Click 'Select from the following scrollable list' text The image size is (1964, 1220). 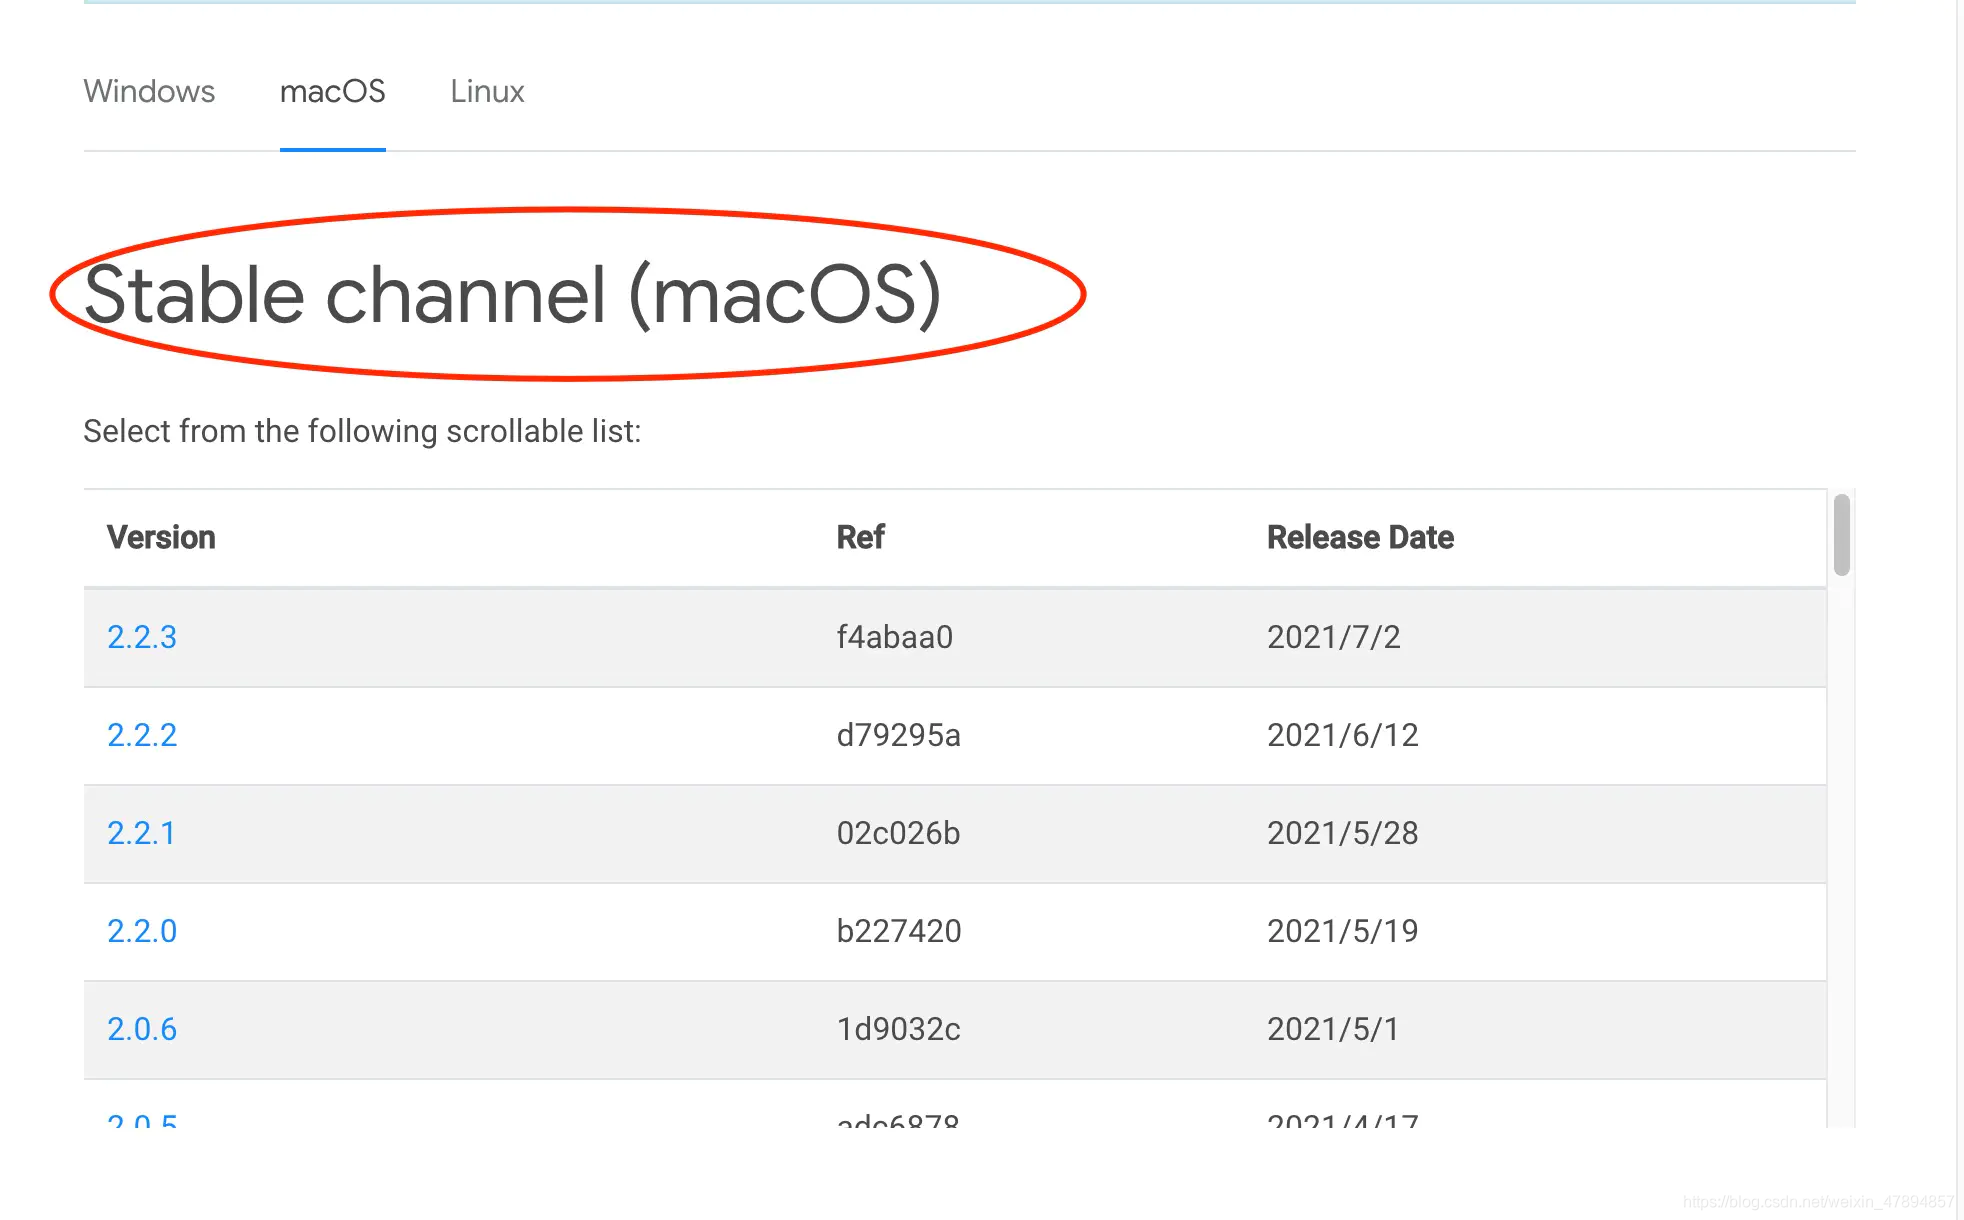coord(362,431)
